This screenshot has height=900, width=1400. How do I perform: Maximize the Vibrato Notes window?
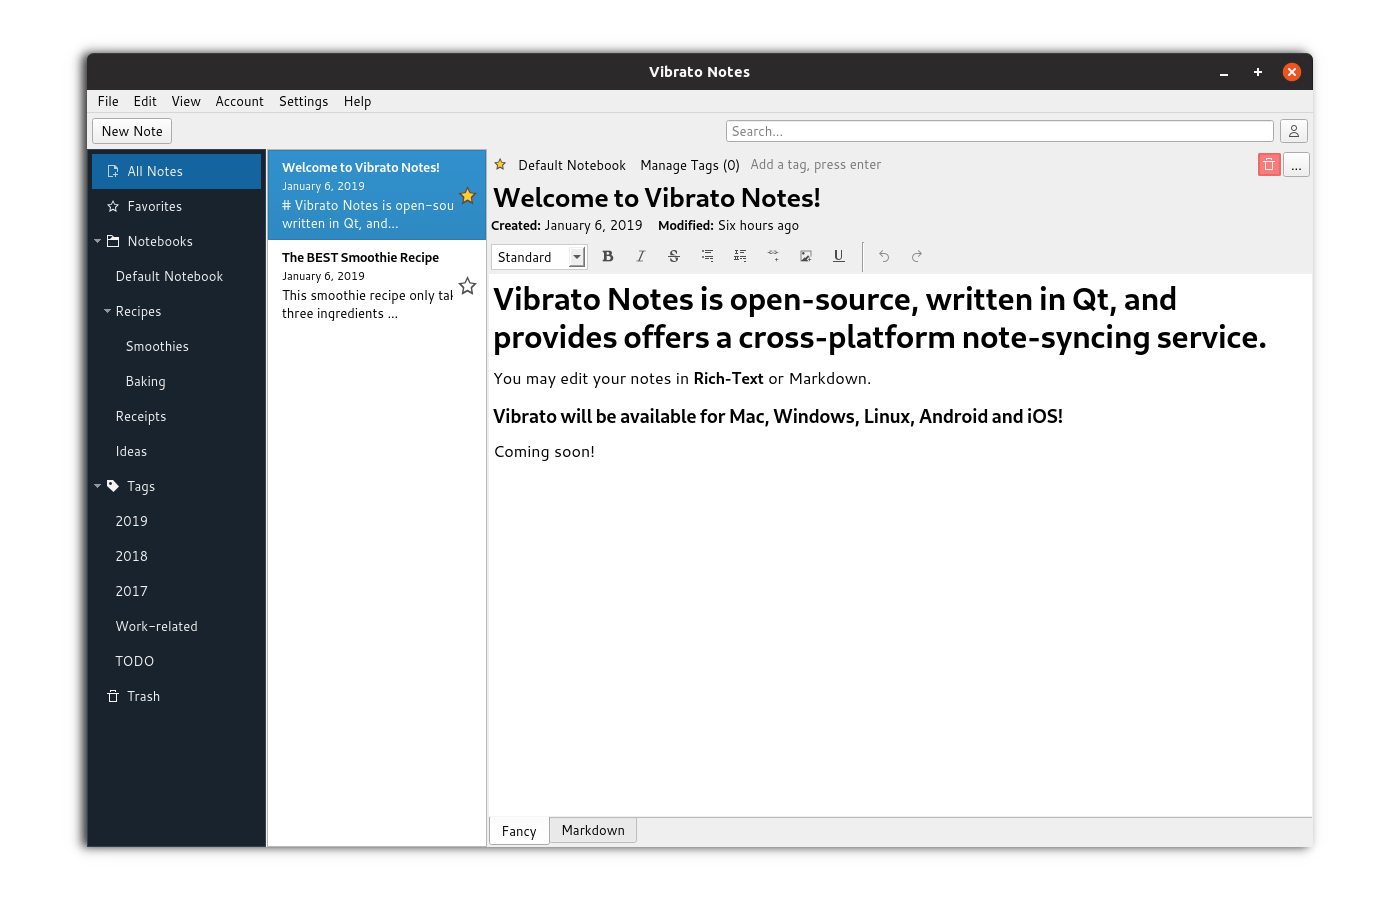[x=1258, y=72]
